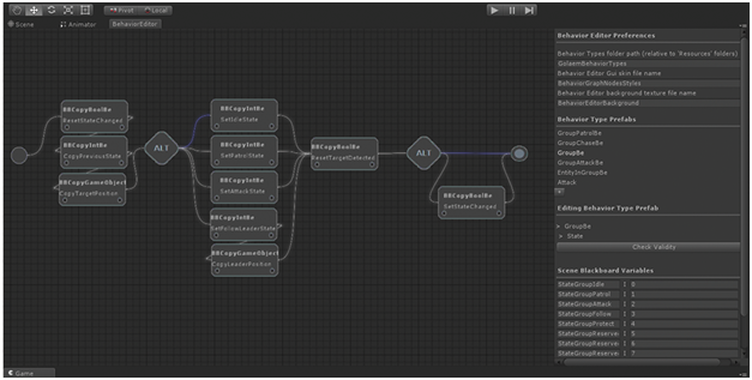
Task: Click StateGroupPatrol value field showing 1
Action: point(683,294)
